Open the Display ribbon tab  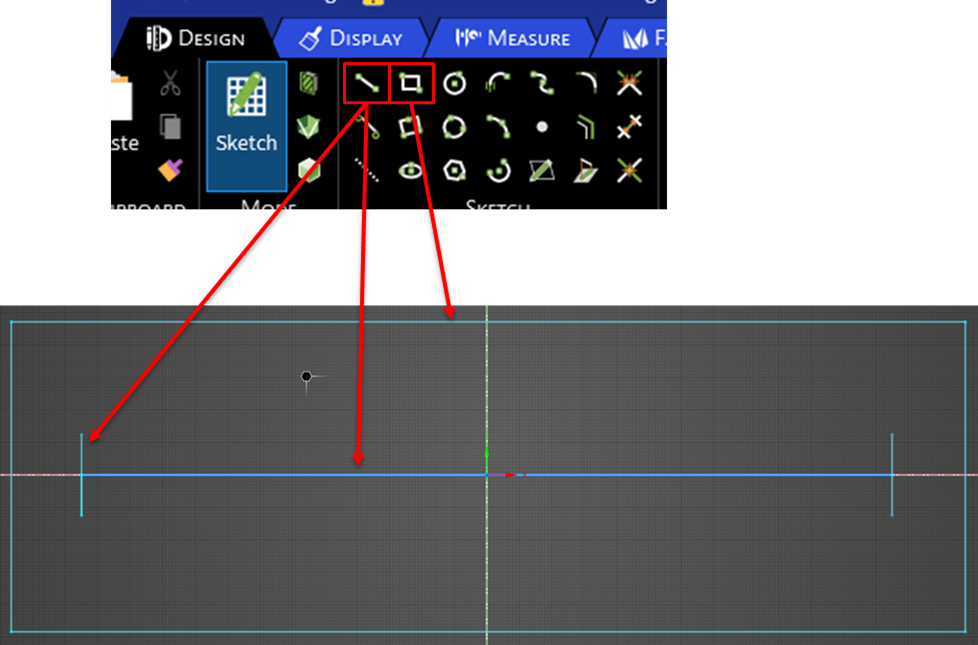[354, 39]
